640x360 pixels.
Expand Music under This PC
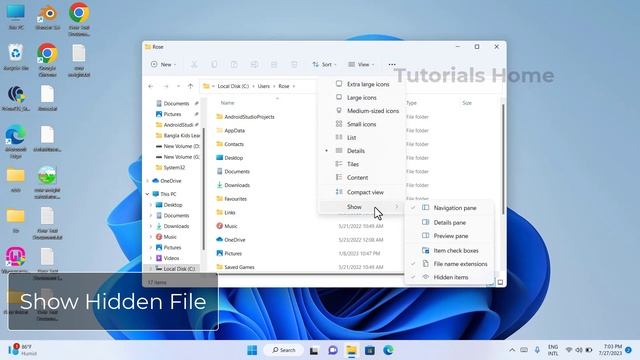pyautogui.click(x=151, y=237)
